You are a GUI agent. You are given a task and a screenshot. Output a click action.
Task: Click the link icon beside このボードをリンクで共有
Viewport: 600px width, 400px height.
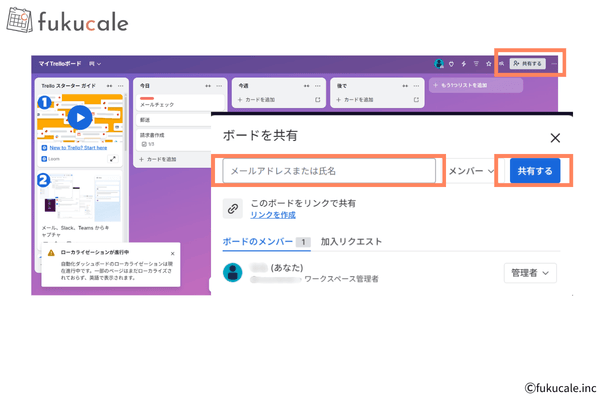232,209
